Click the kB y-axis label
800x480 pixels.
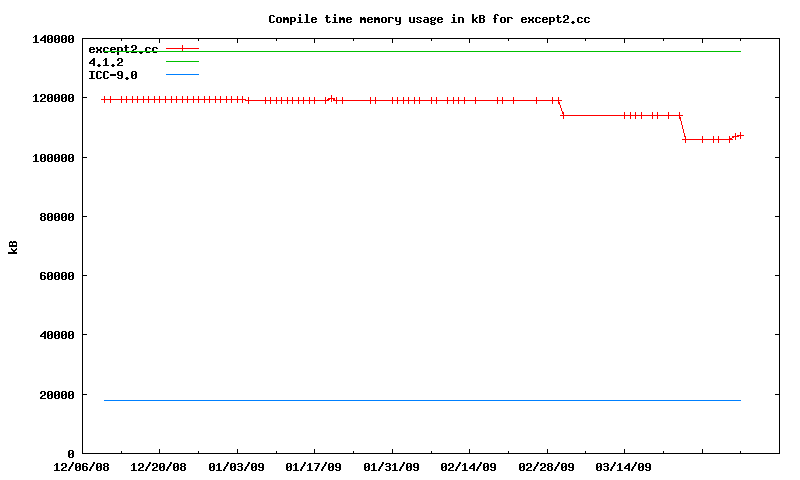pos(13,246)
